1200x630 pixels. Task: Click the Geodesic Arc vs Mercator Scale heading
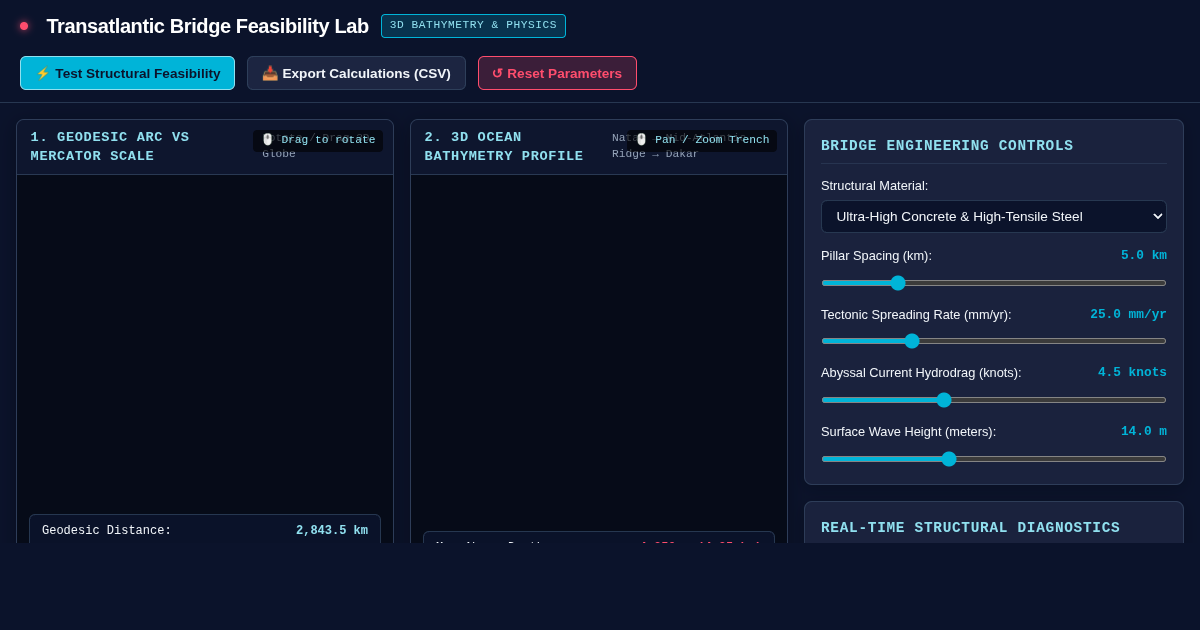coord(110,147)
